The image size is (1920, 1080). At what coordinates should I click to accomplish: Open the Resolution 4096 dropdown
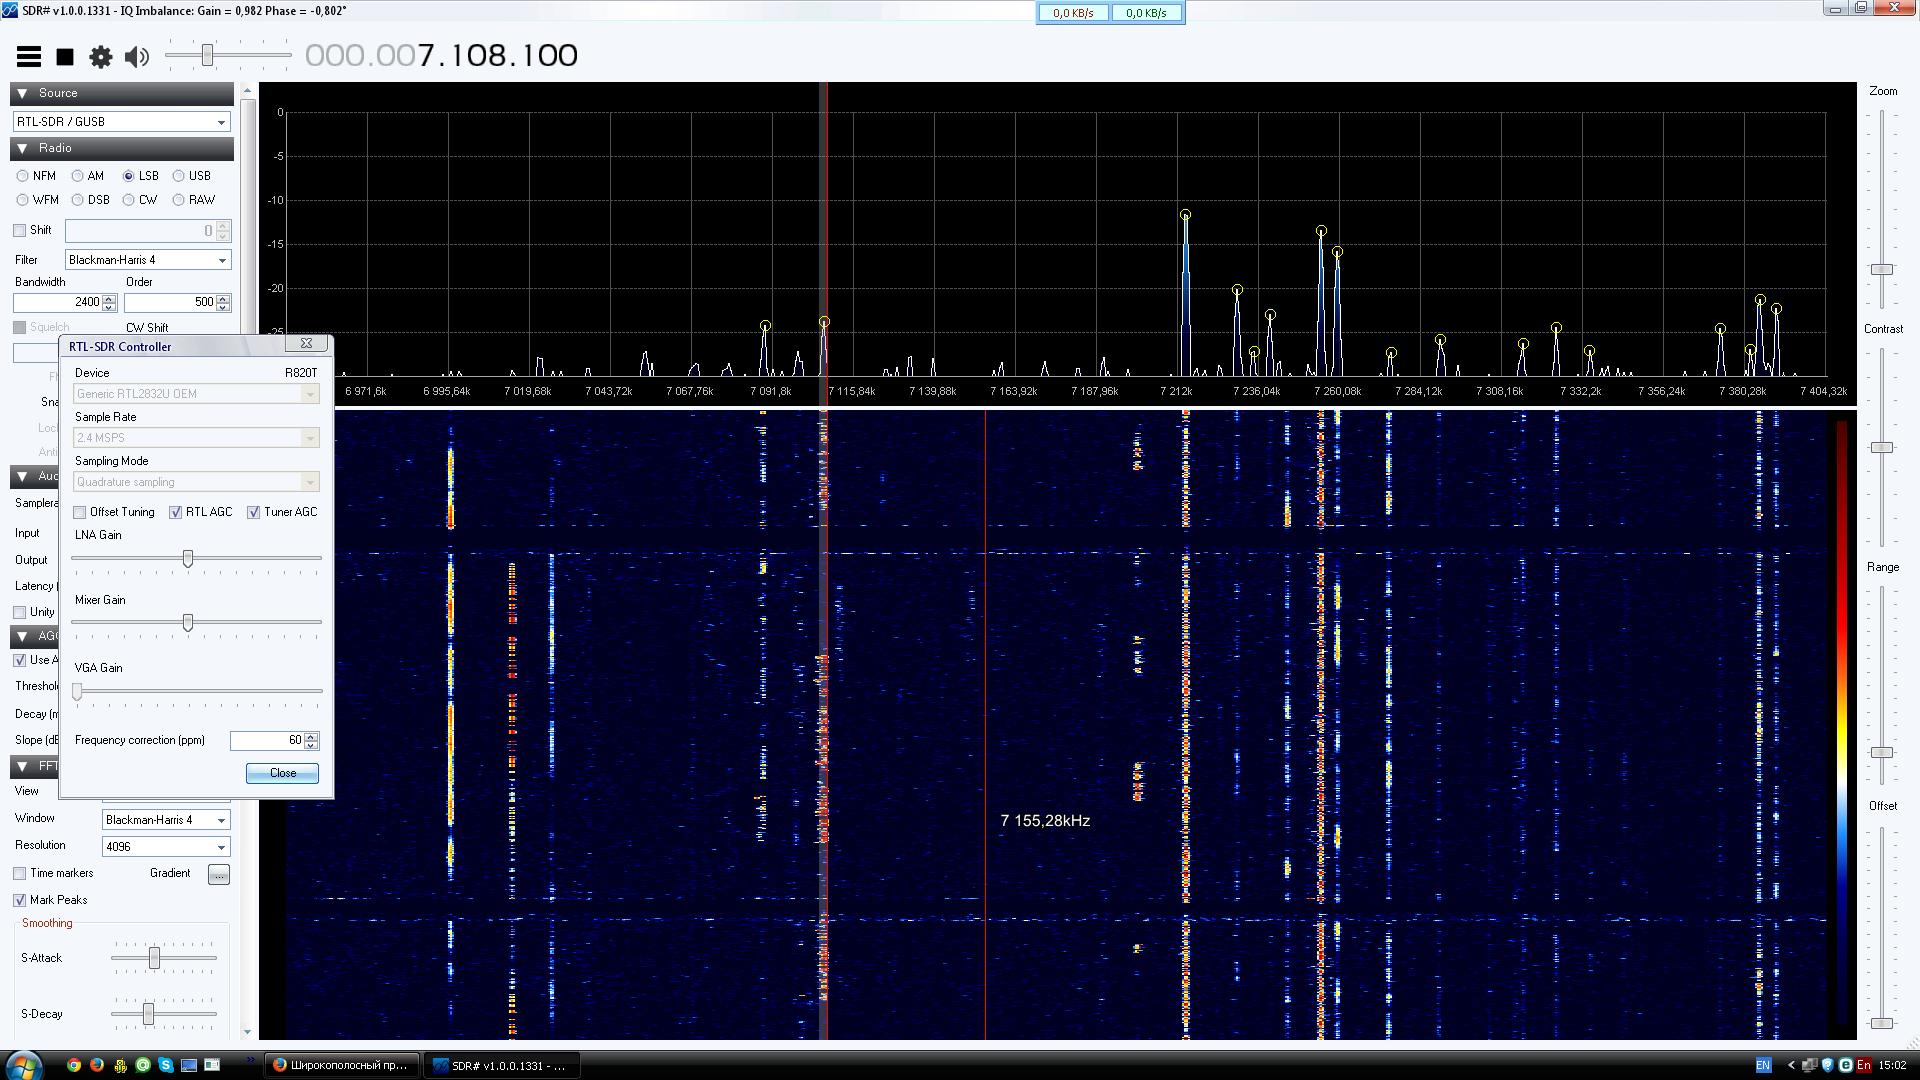coord(166,847)
